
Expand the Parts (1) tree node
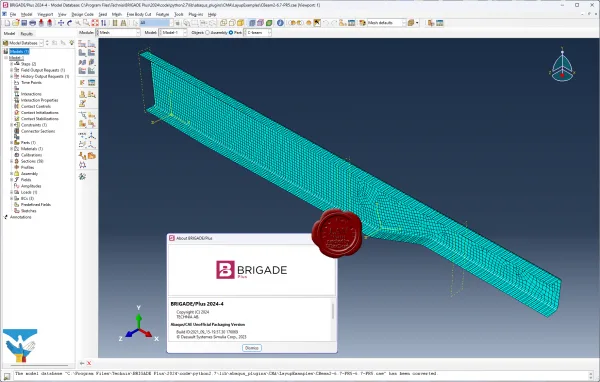click(11, 142)
